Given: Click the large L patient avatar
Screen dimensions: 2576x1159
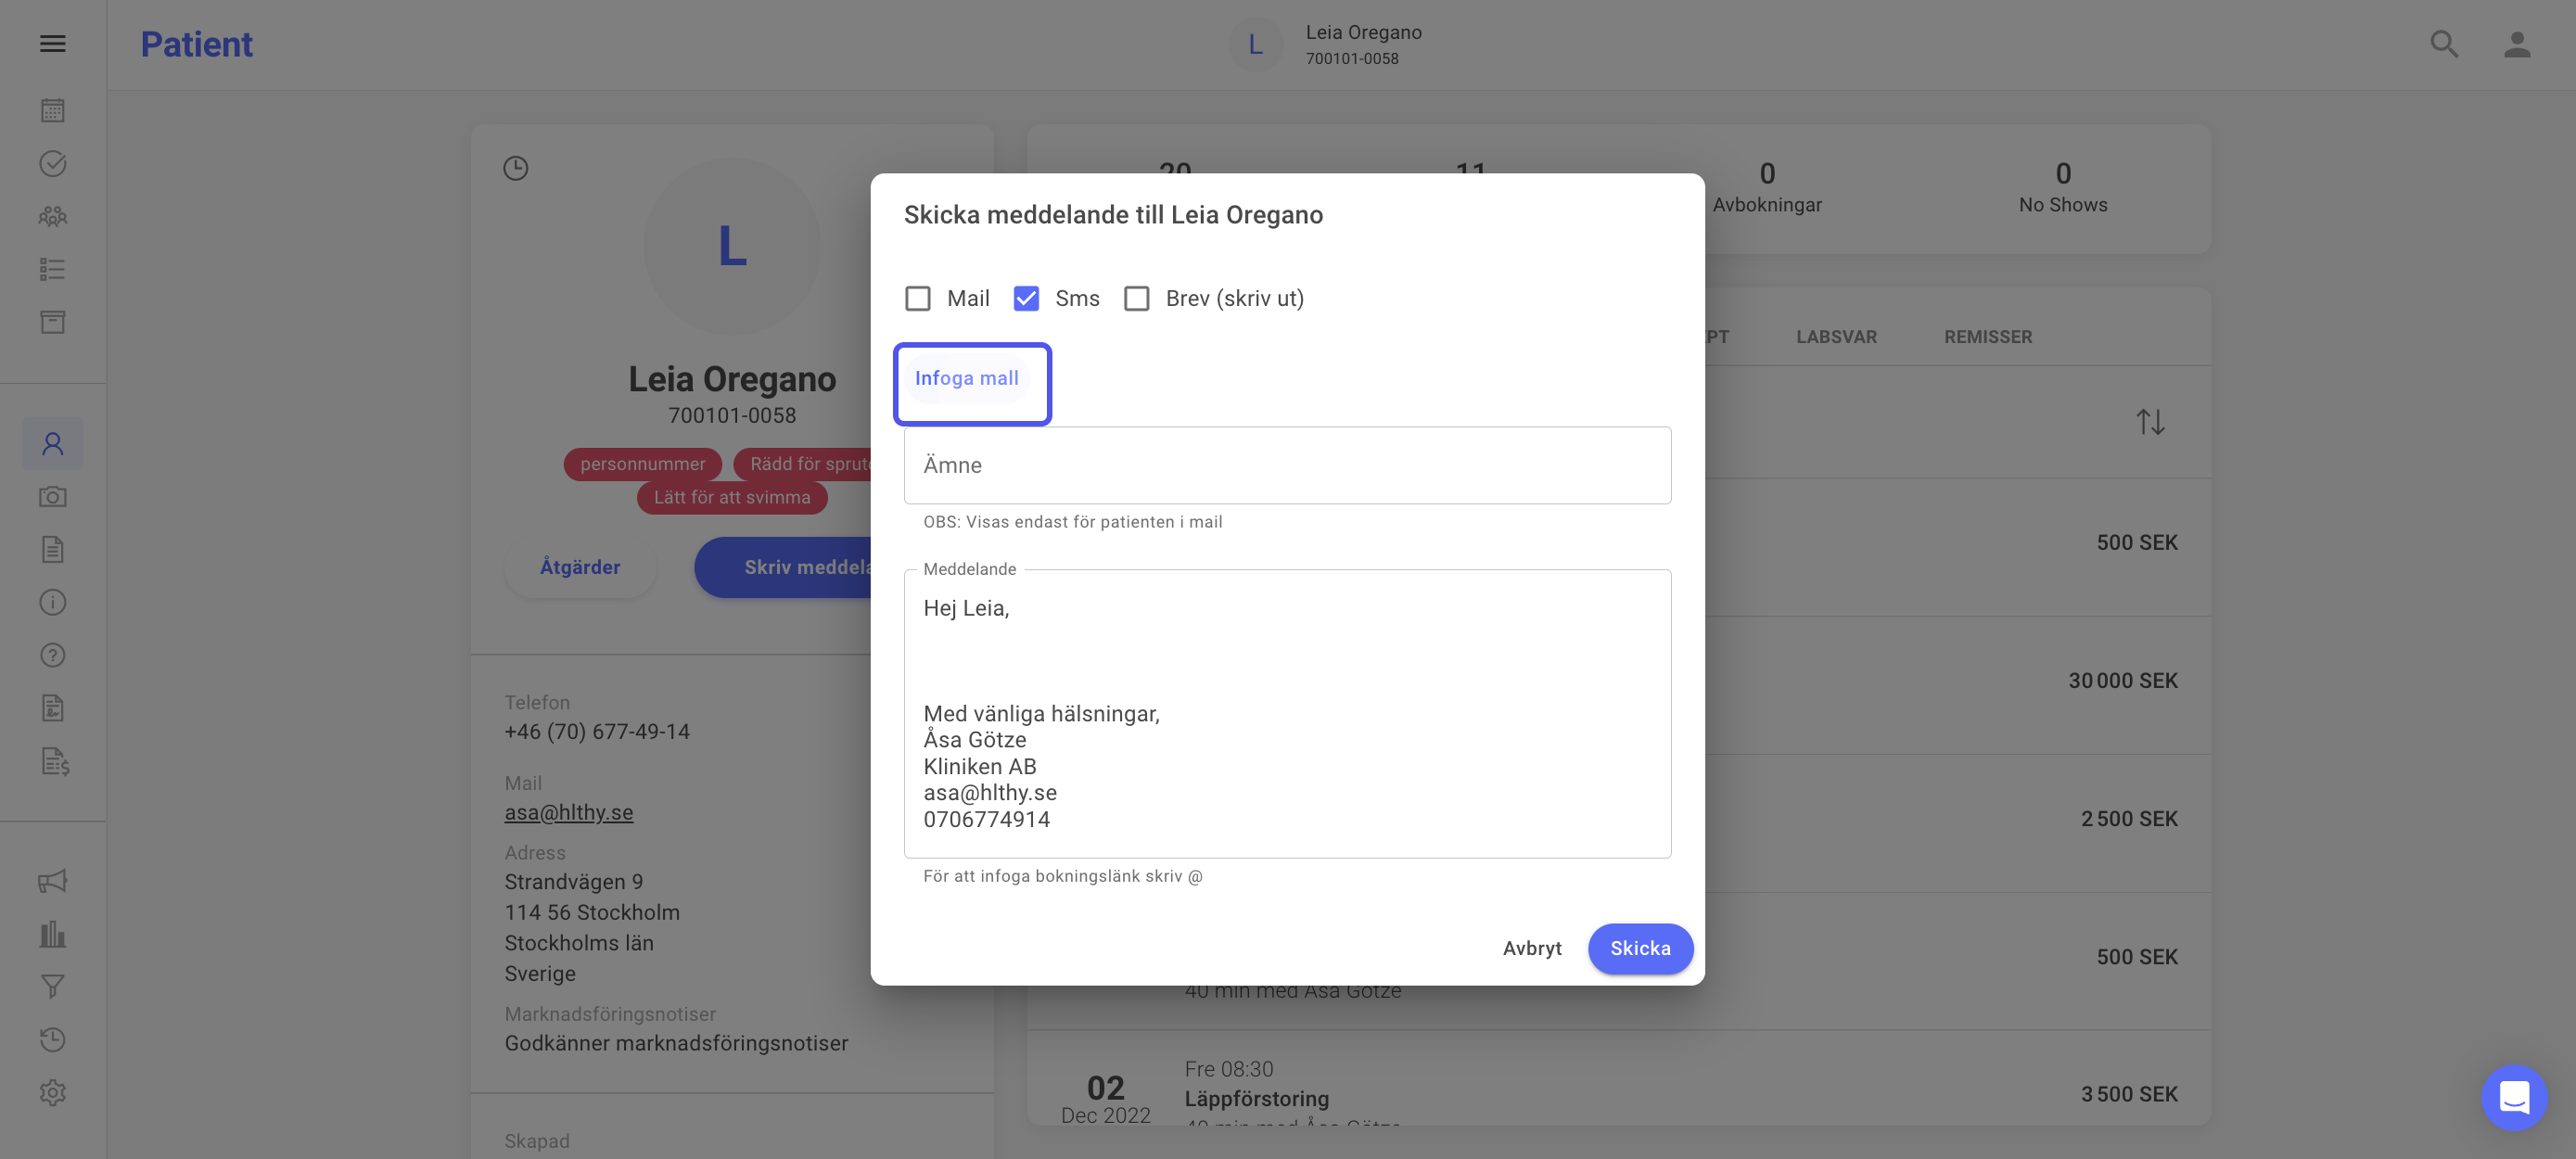Looking at the screenshot, I should [732, 246].
